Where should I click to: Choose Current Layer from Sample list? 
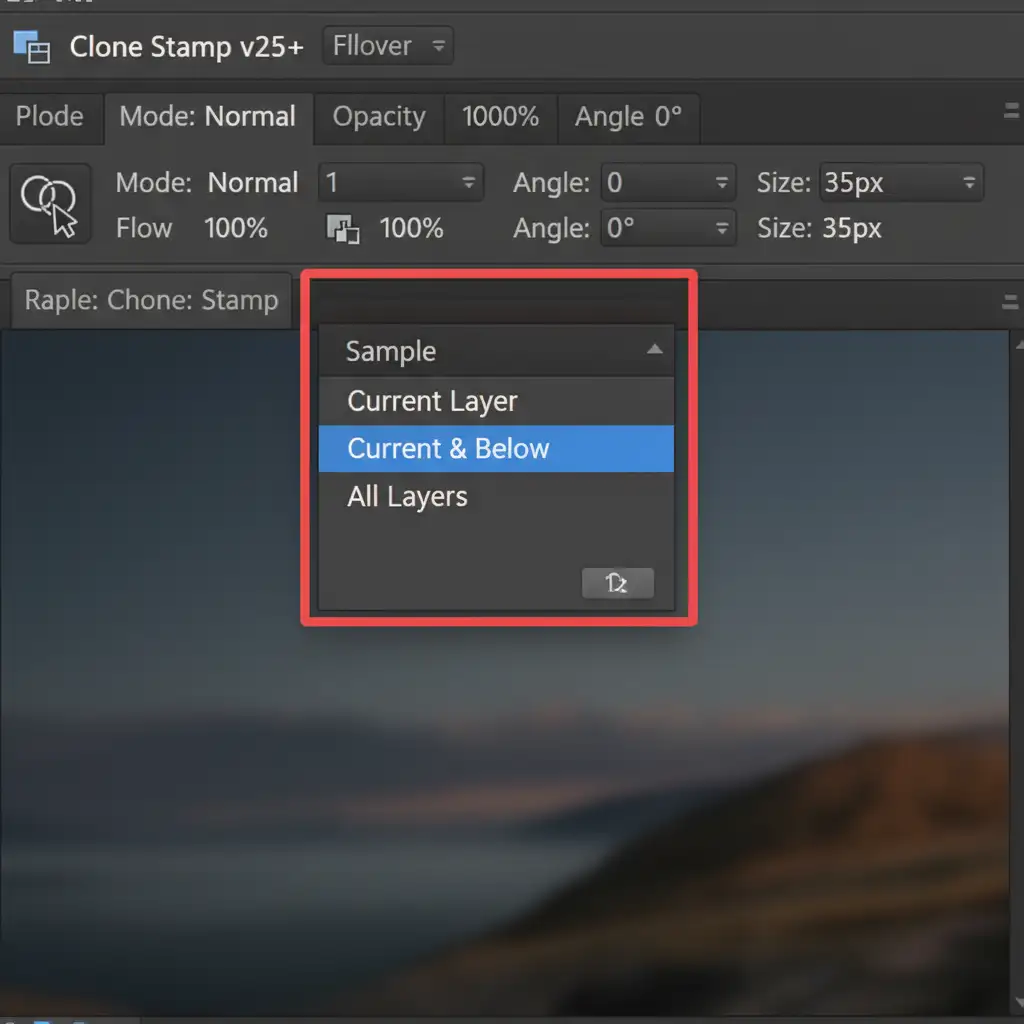432,401
